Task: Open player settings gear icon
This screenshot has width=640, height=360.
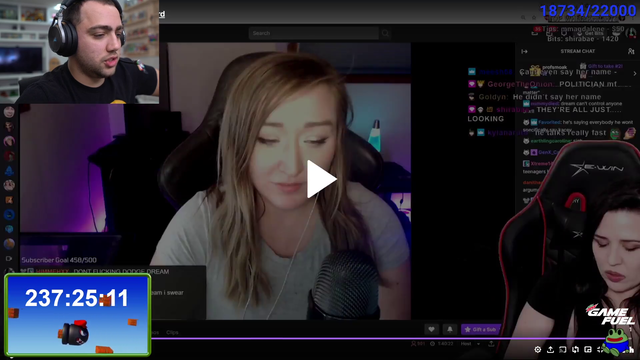Action: [538, 349]
